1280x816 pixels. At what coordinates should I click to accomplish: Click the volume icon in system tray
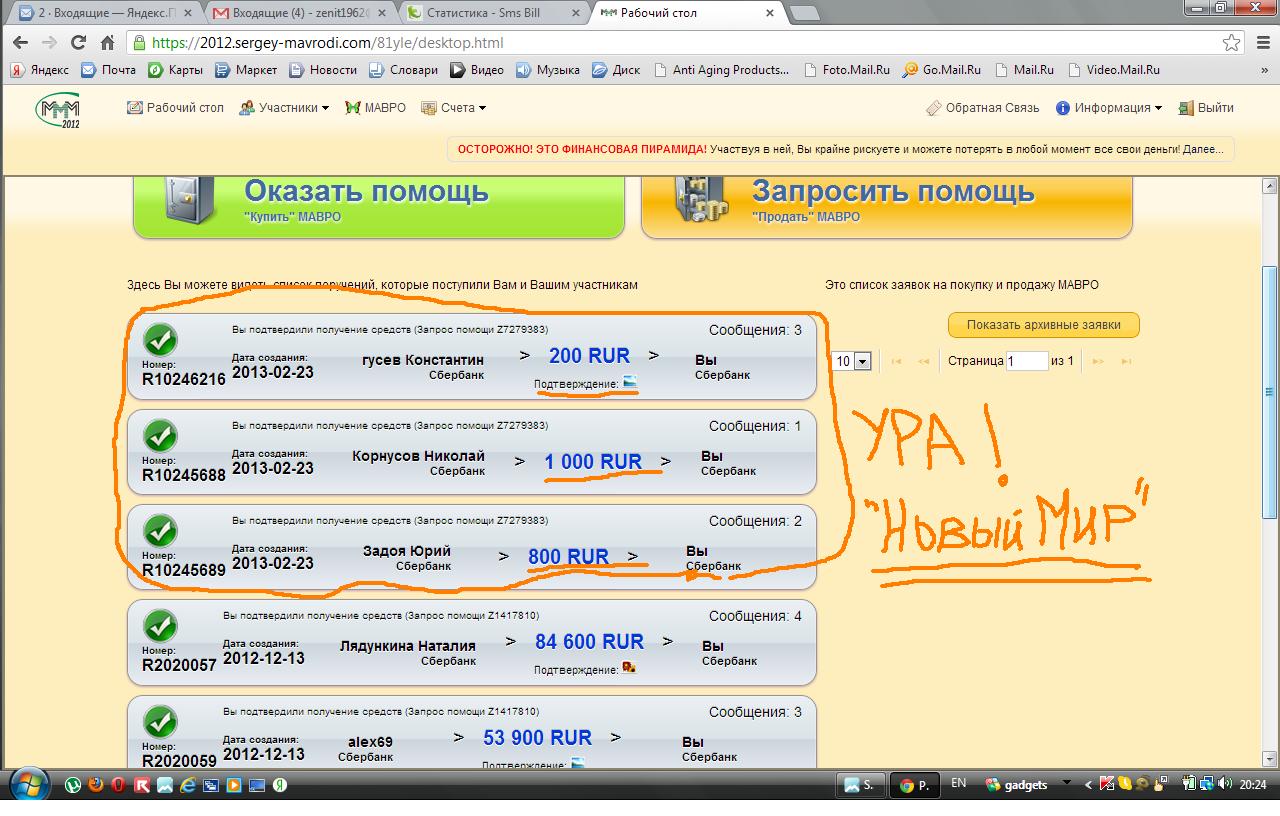(1225, 785)
